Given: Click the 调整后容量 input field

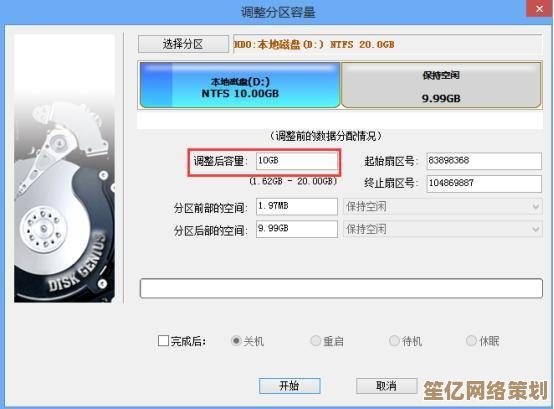Looking at the screenshot, I should (297, 161).
